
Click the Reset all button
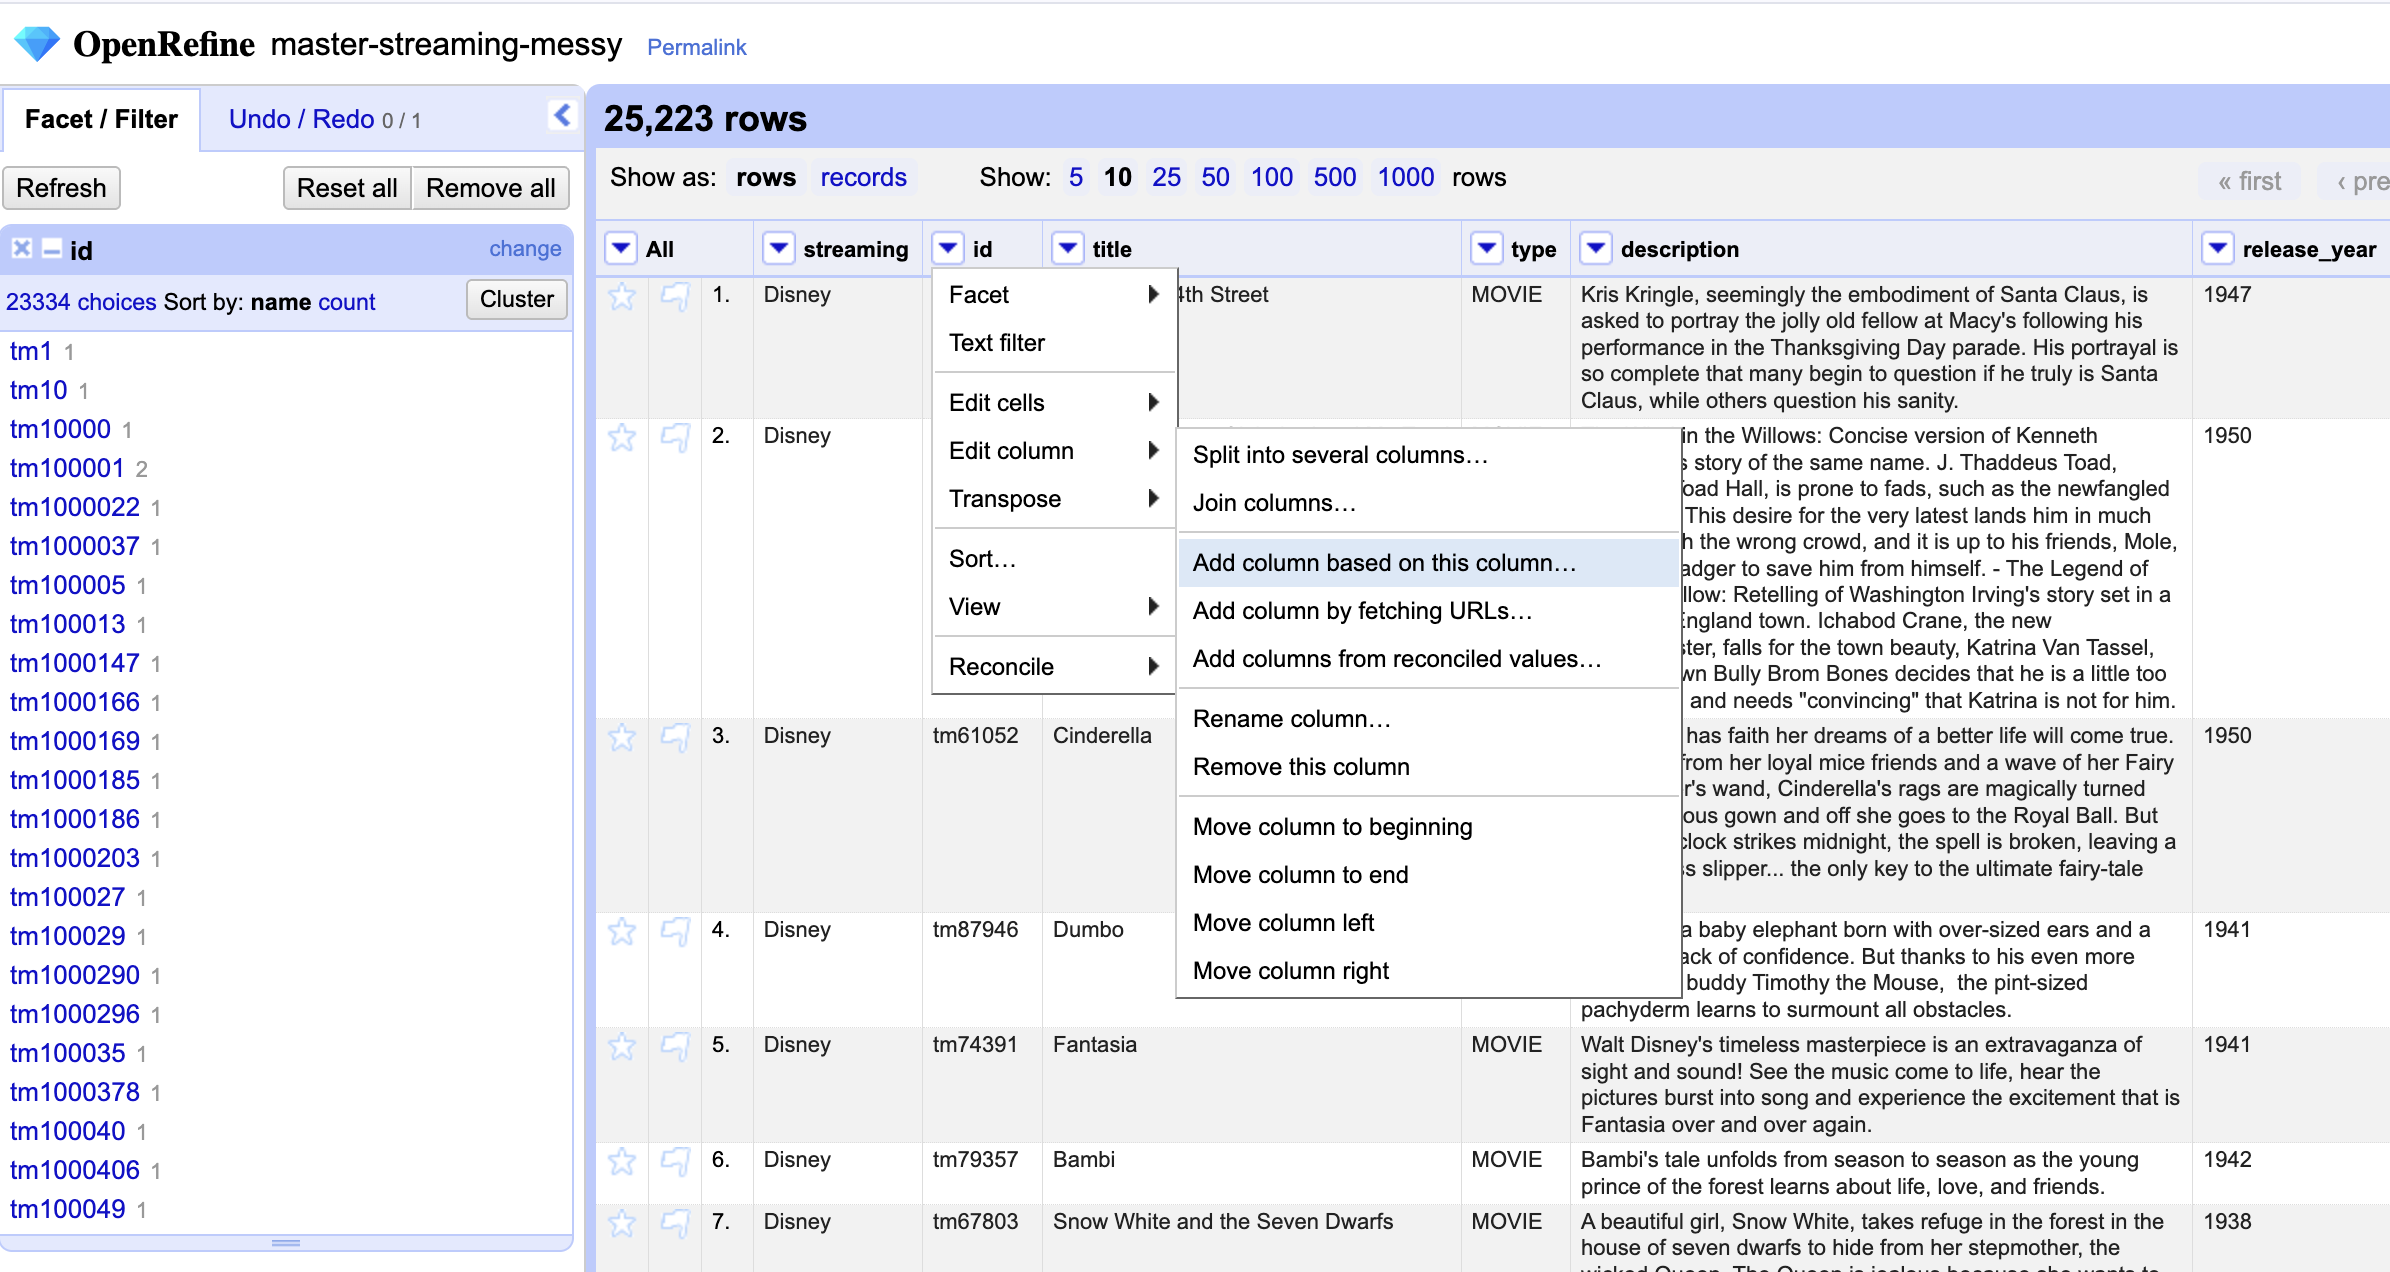coord(347,188)
